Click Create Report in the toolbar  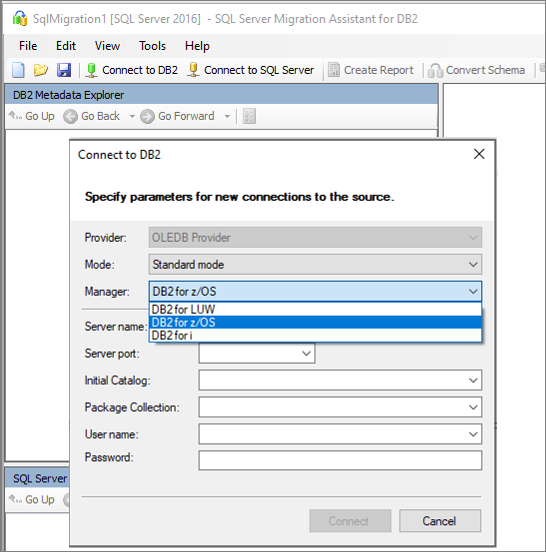[371, 70]
